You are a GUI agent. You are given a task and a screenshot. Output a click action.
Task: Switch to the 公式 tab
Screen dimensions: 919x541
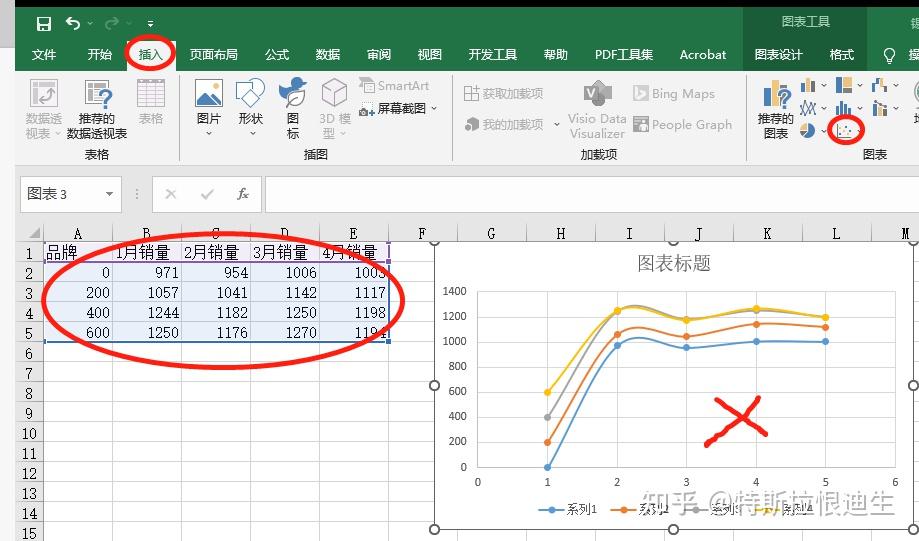pos(277,55)
